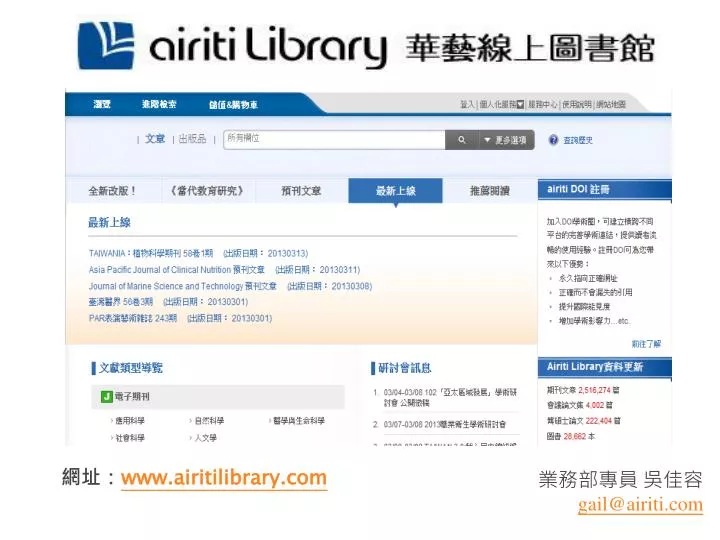Viewport: 720px width, 540px height.
Task: Expand the 更多選項 dropdown
Action: coord(506,140)
